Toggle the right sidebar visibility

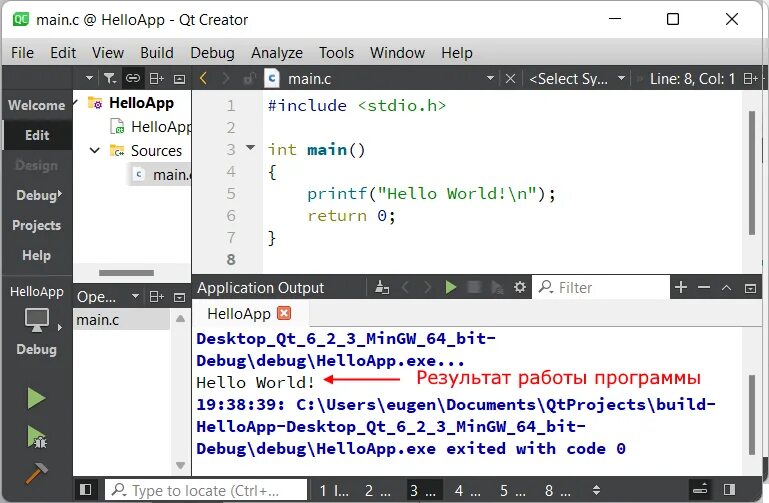[729, 489]
